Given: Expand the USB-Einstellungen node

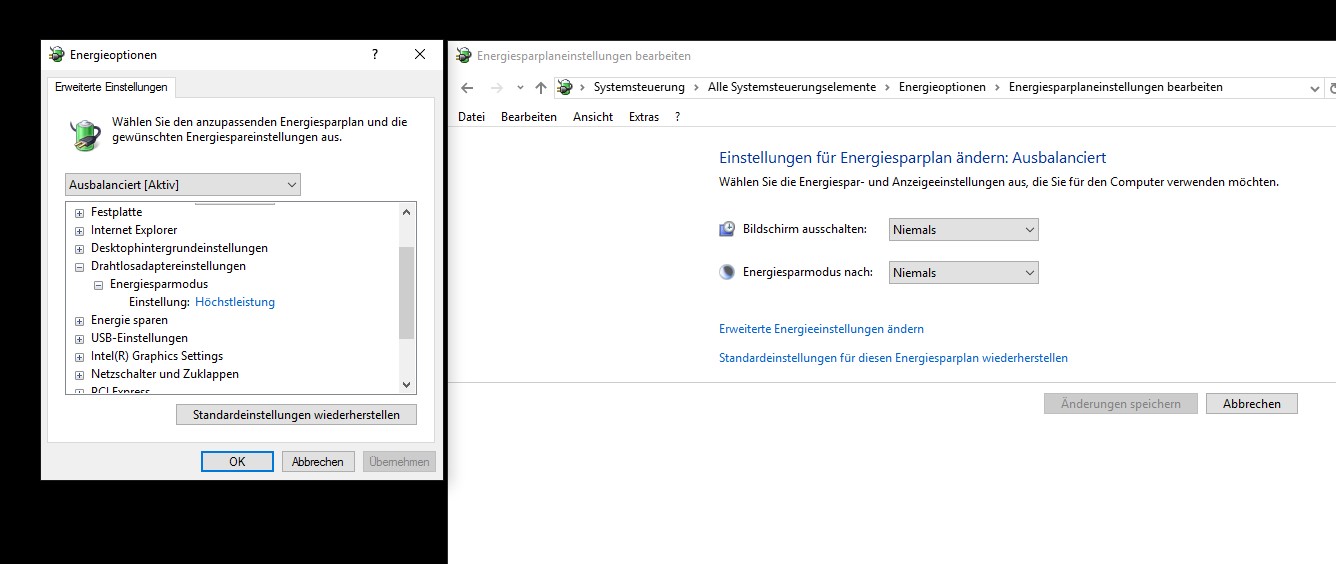Looking at the screenshot, I should [x=80, y=339].
